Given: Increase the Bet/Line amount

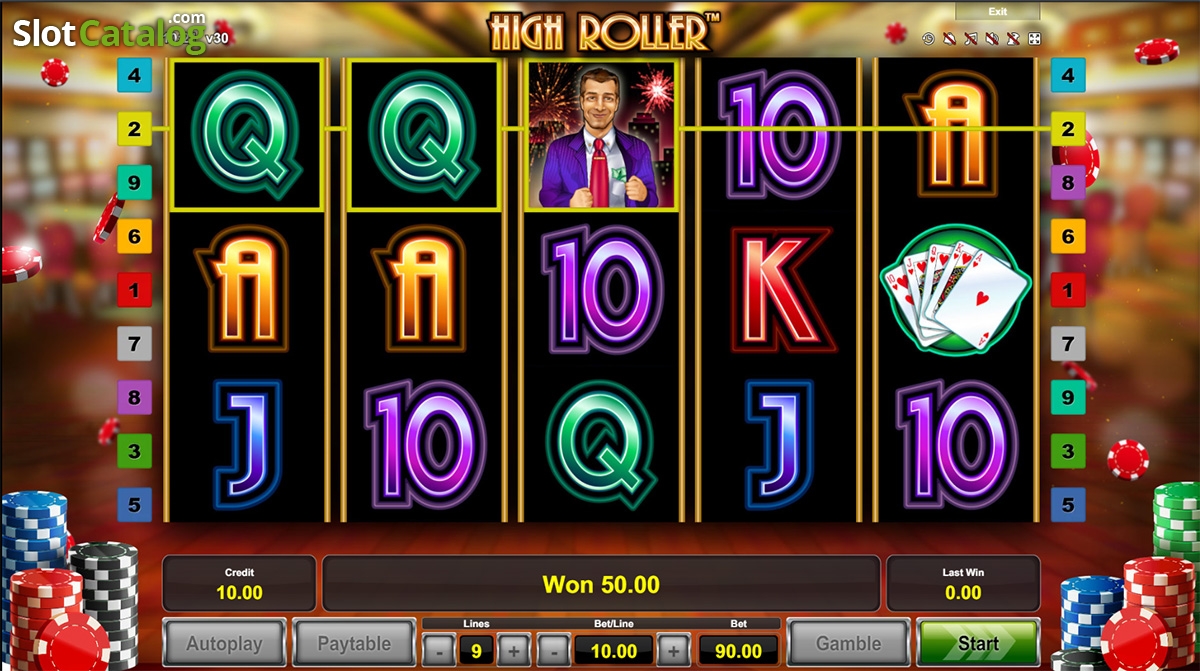Looking at the screenshot, I should (x=674, y=650).
